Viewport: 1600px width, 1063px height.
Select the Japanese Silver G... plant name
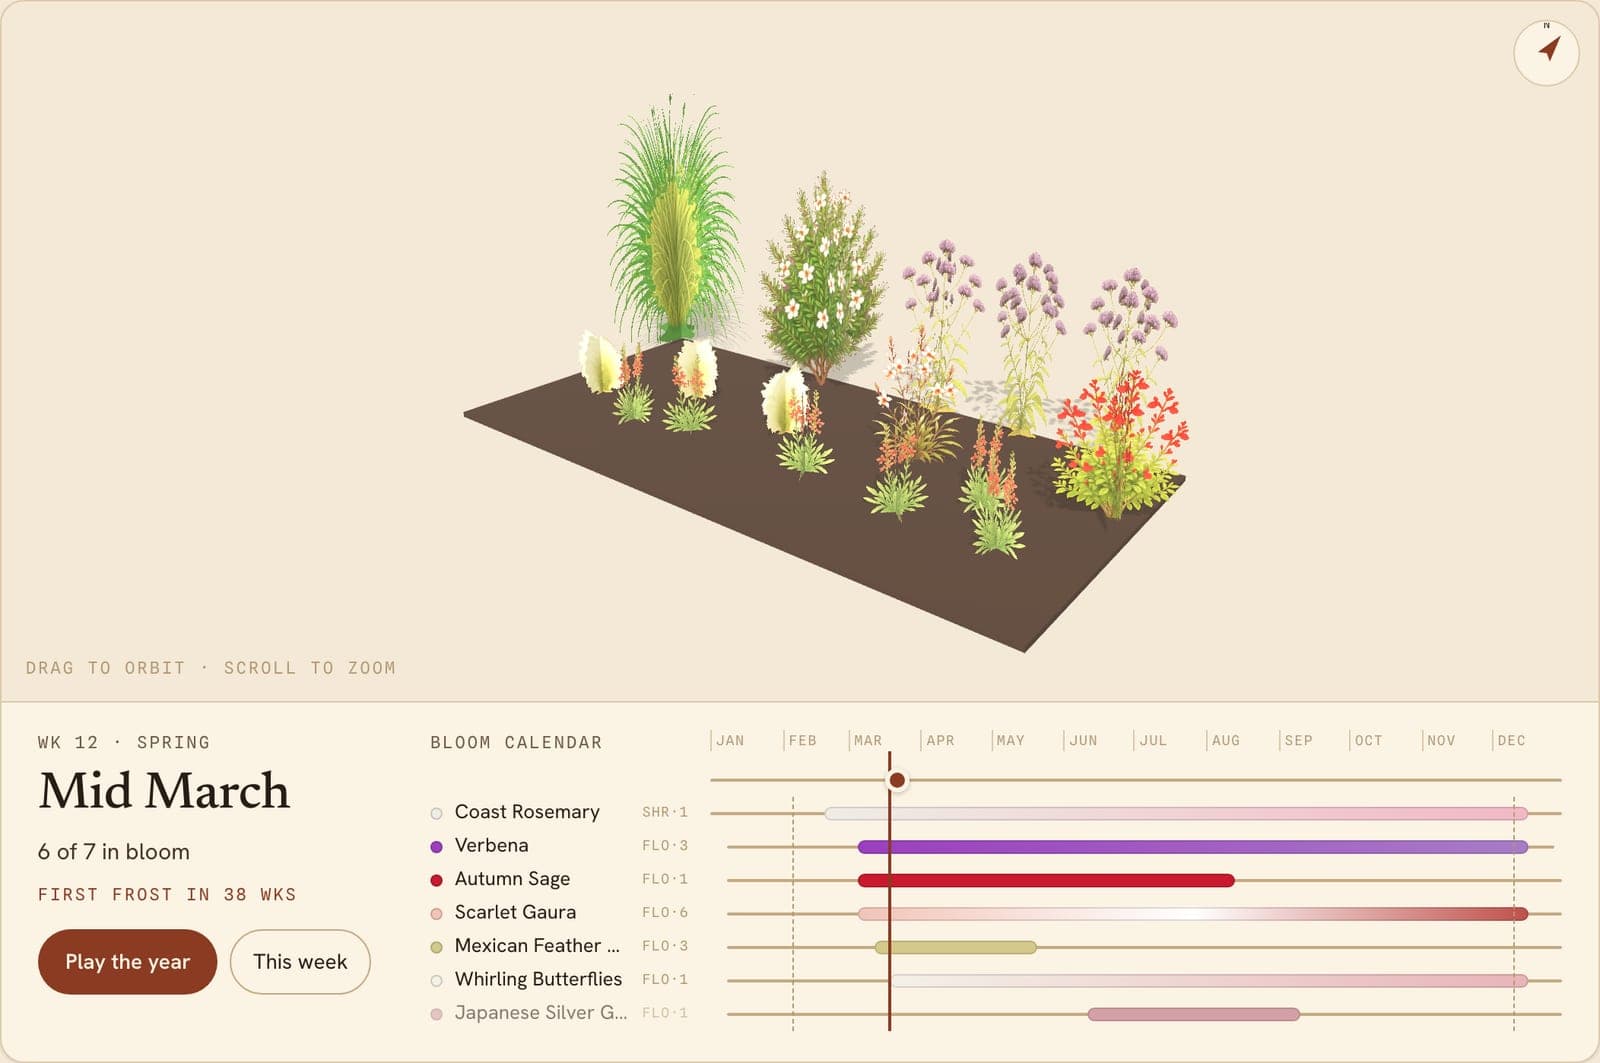coord(541,1012)
